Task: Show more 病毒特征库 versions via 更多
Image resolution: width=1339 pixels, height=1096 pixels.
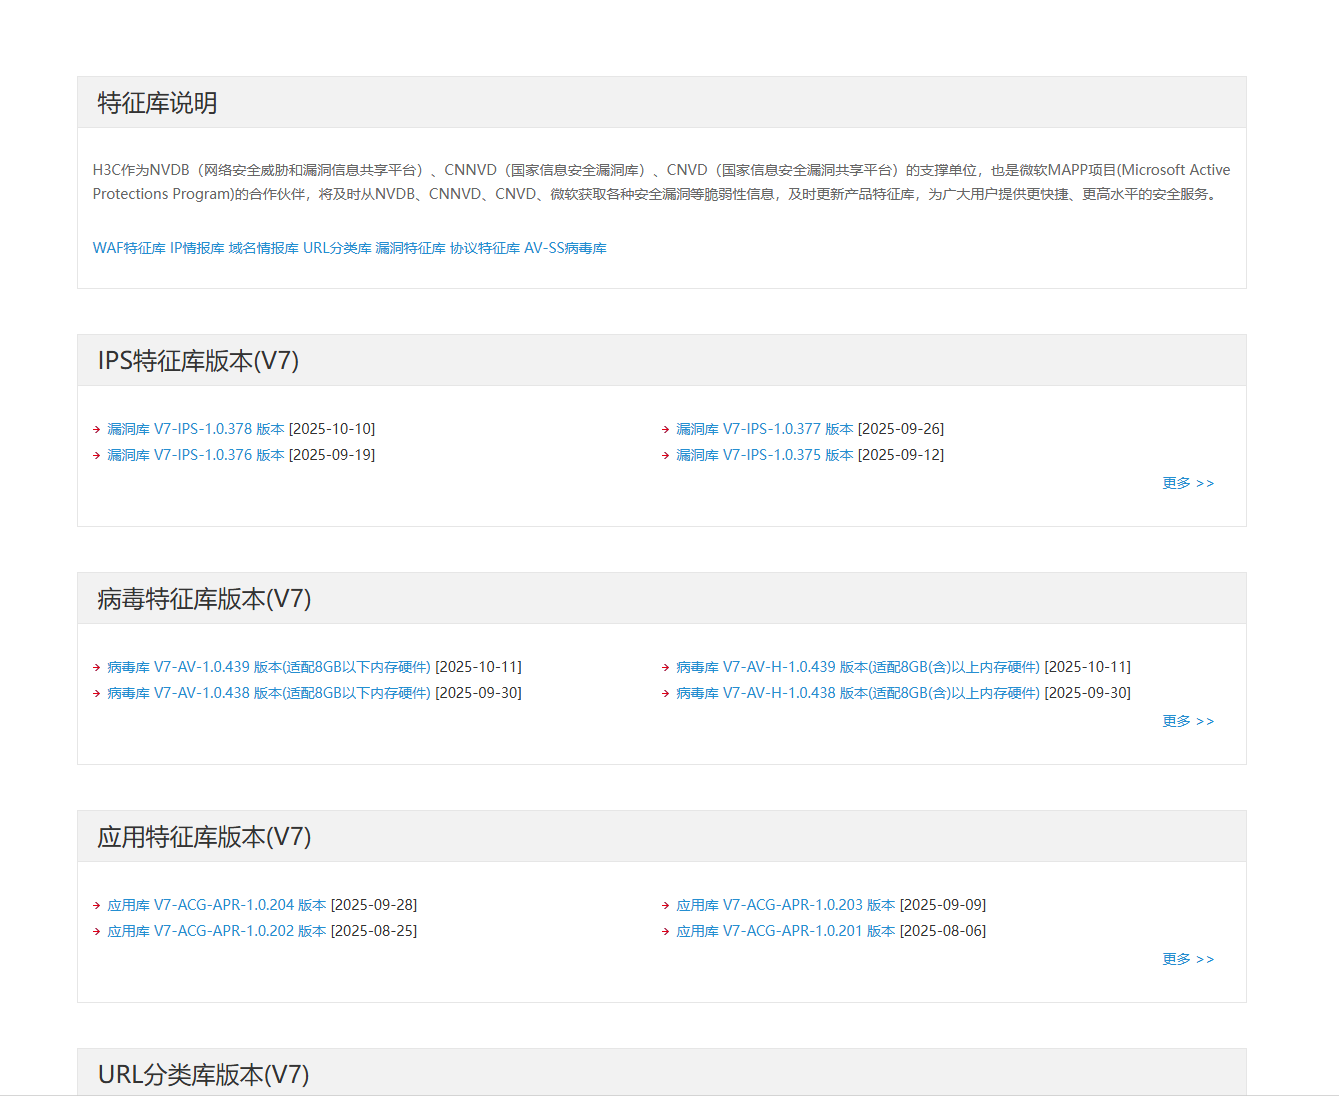Action: (1188, 721)
